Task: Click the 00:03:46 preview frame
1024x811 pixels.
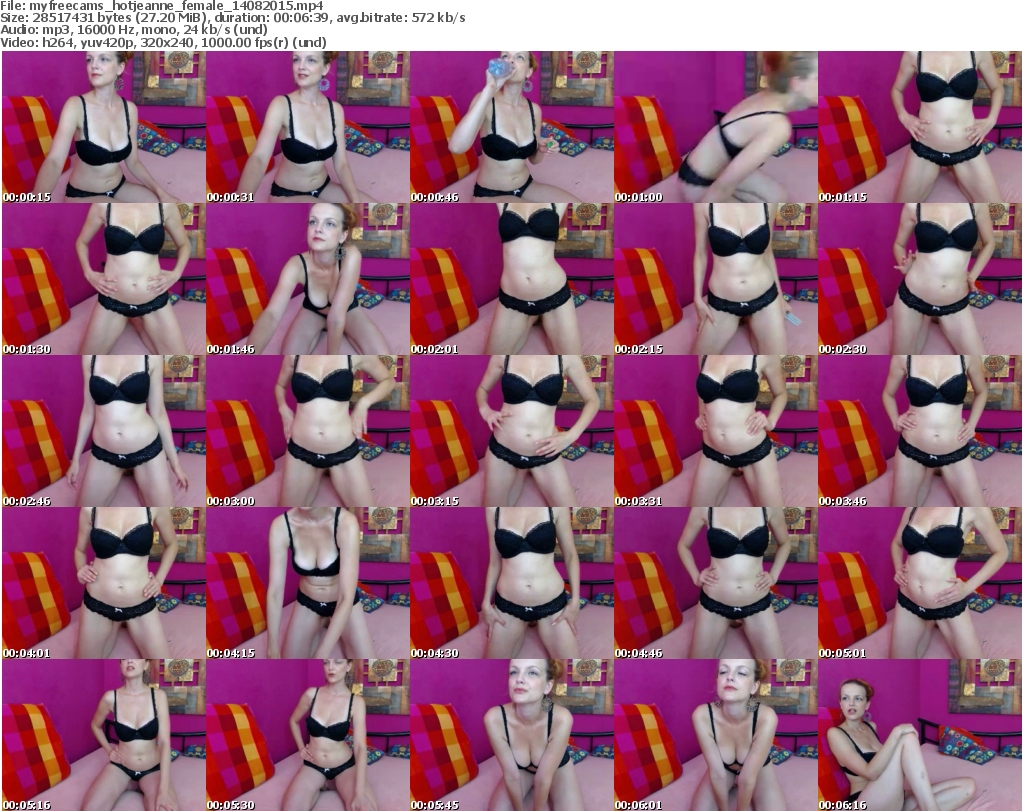Action: tap(920, 432)
